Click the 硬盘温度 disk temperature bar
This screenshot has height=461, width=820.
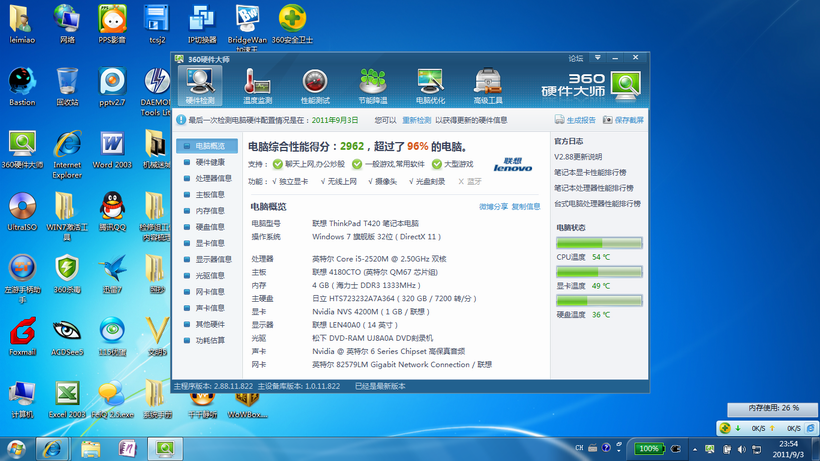[599, 301]
